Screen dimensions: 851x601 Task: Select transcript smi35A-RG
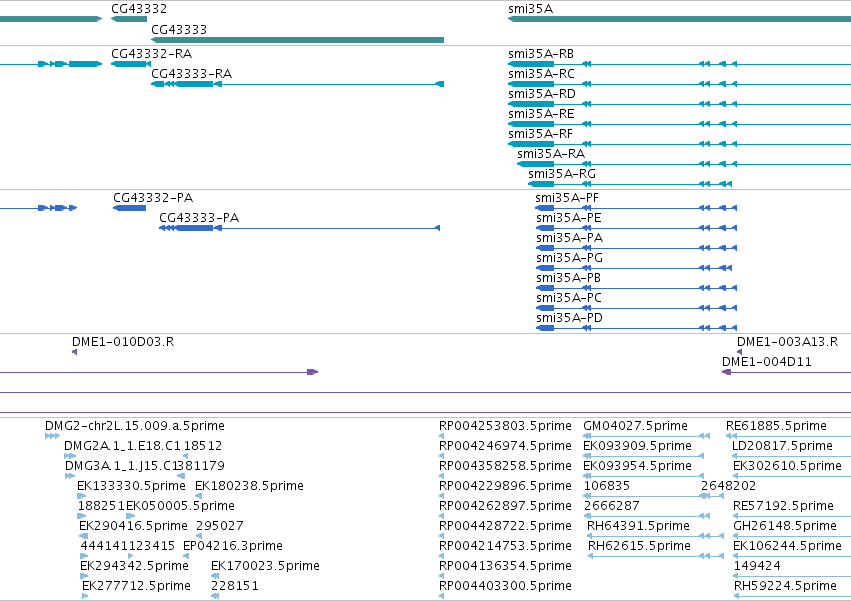click(562, 174)
